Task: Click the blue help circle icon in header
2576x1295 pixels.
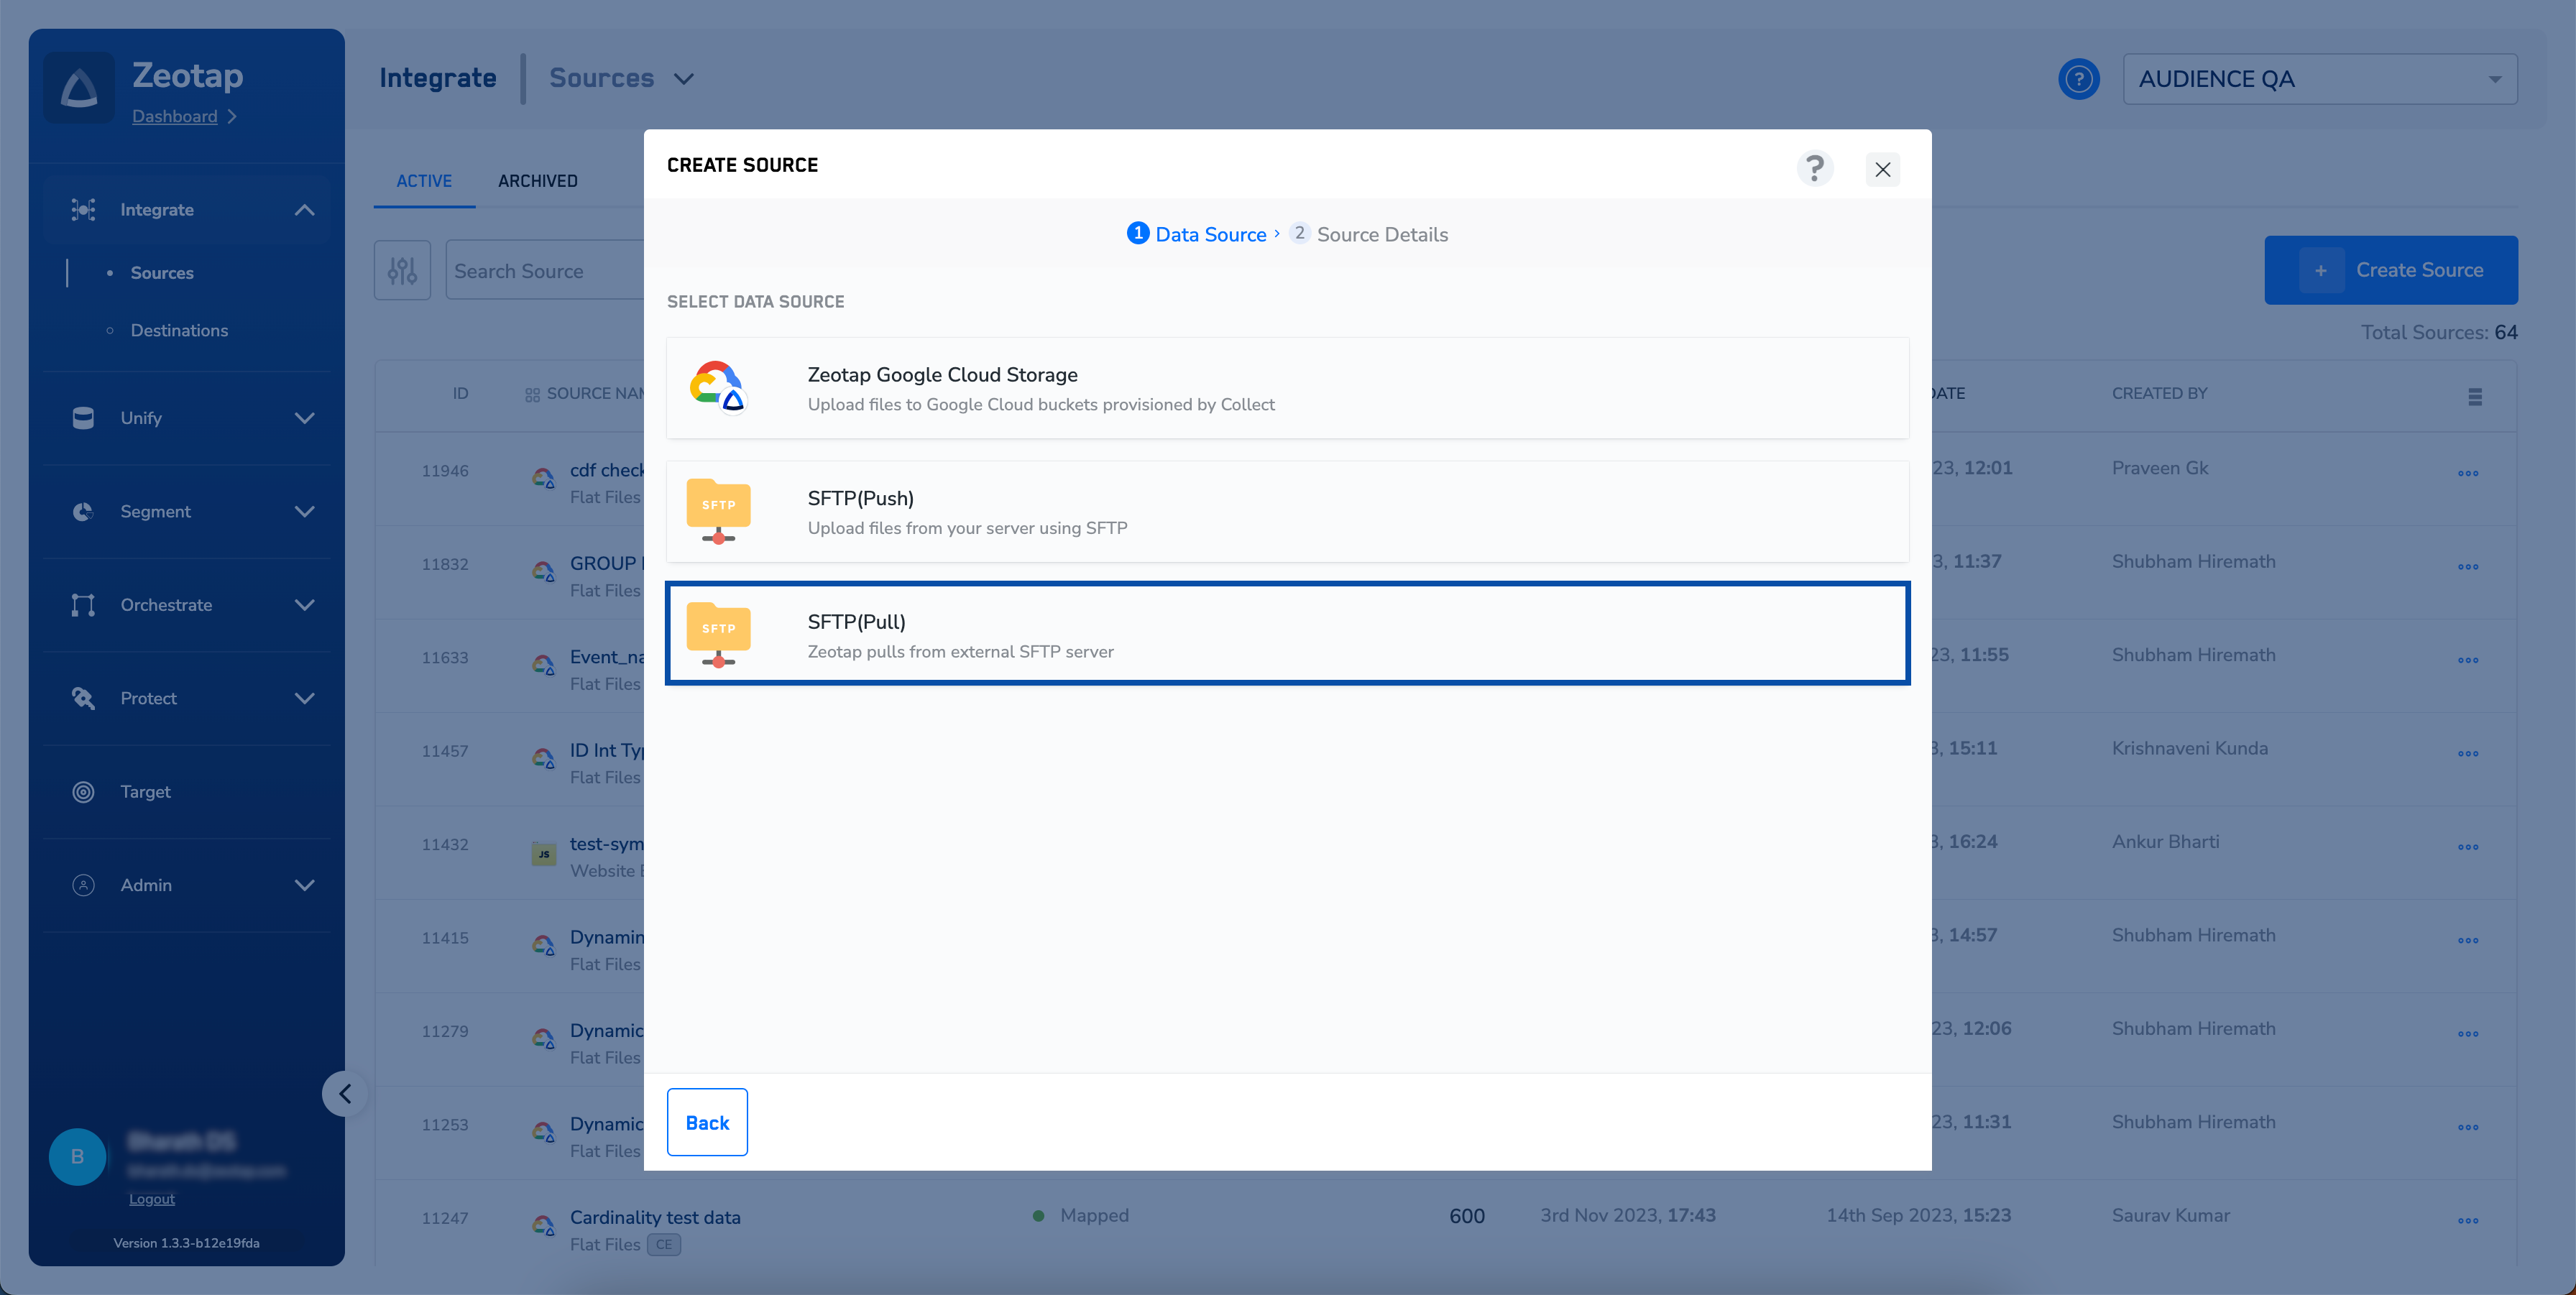Action: tap(2078, 79)
